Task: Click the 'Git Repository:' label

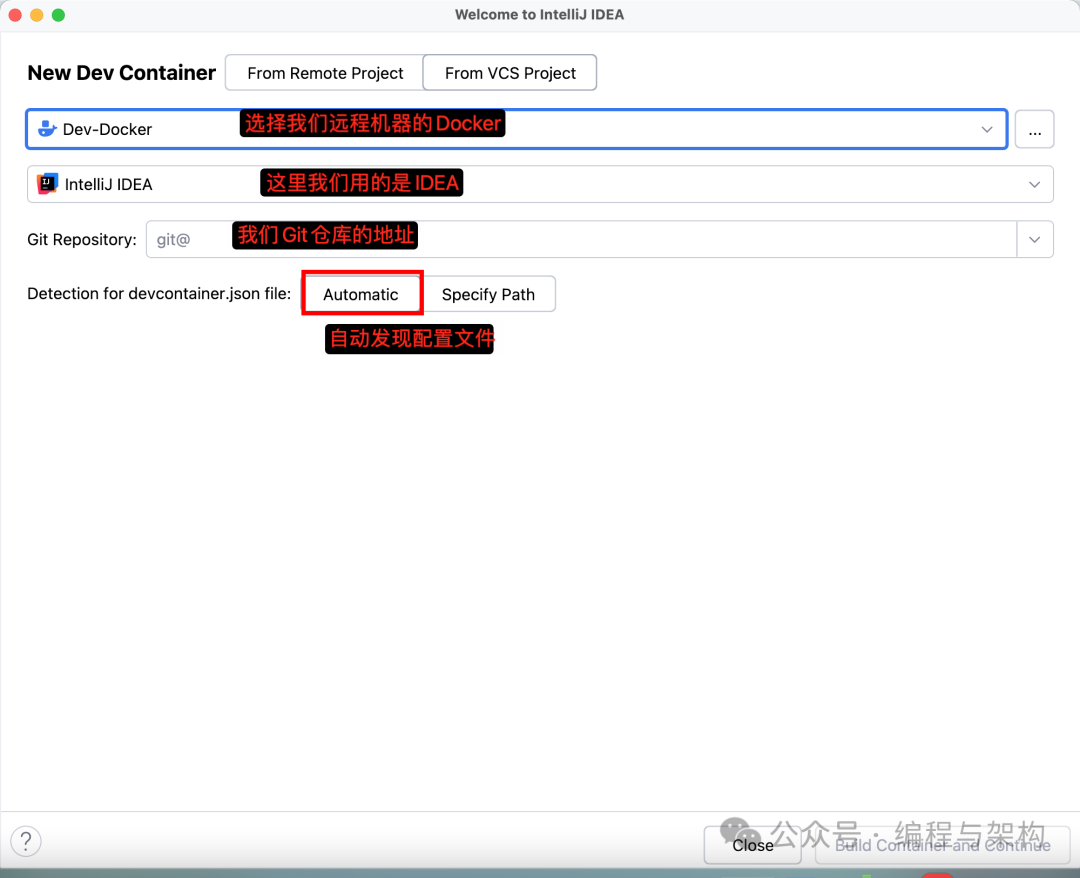Action: click(82, 240)
